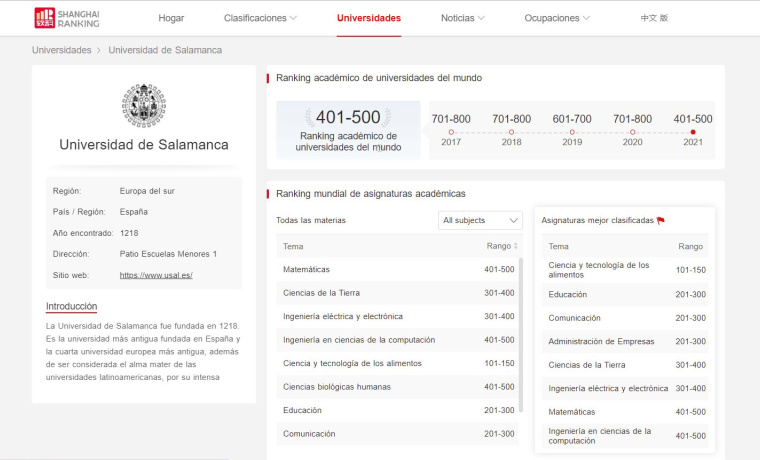Open the All subjects dropdown
The height and width of the screenshot is (460, 760).
click(x=481, y=220)
